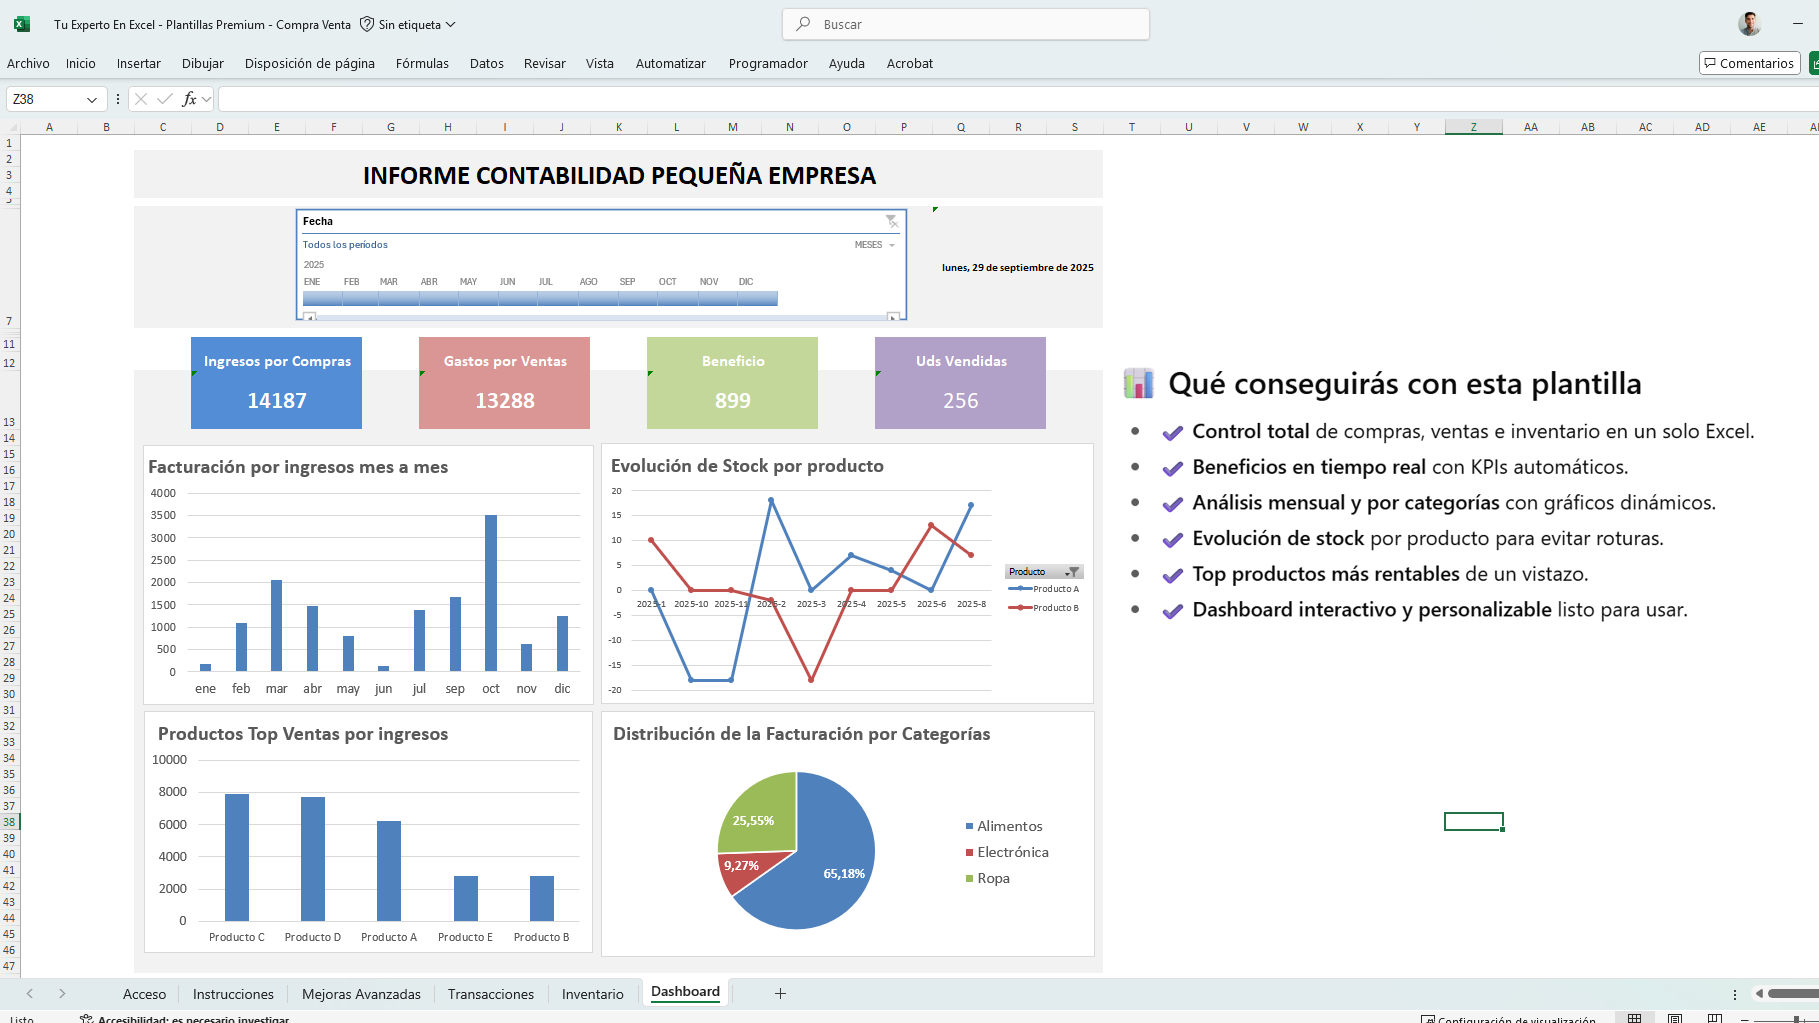Click the Comentarios button

pos(1749,63)
